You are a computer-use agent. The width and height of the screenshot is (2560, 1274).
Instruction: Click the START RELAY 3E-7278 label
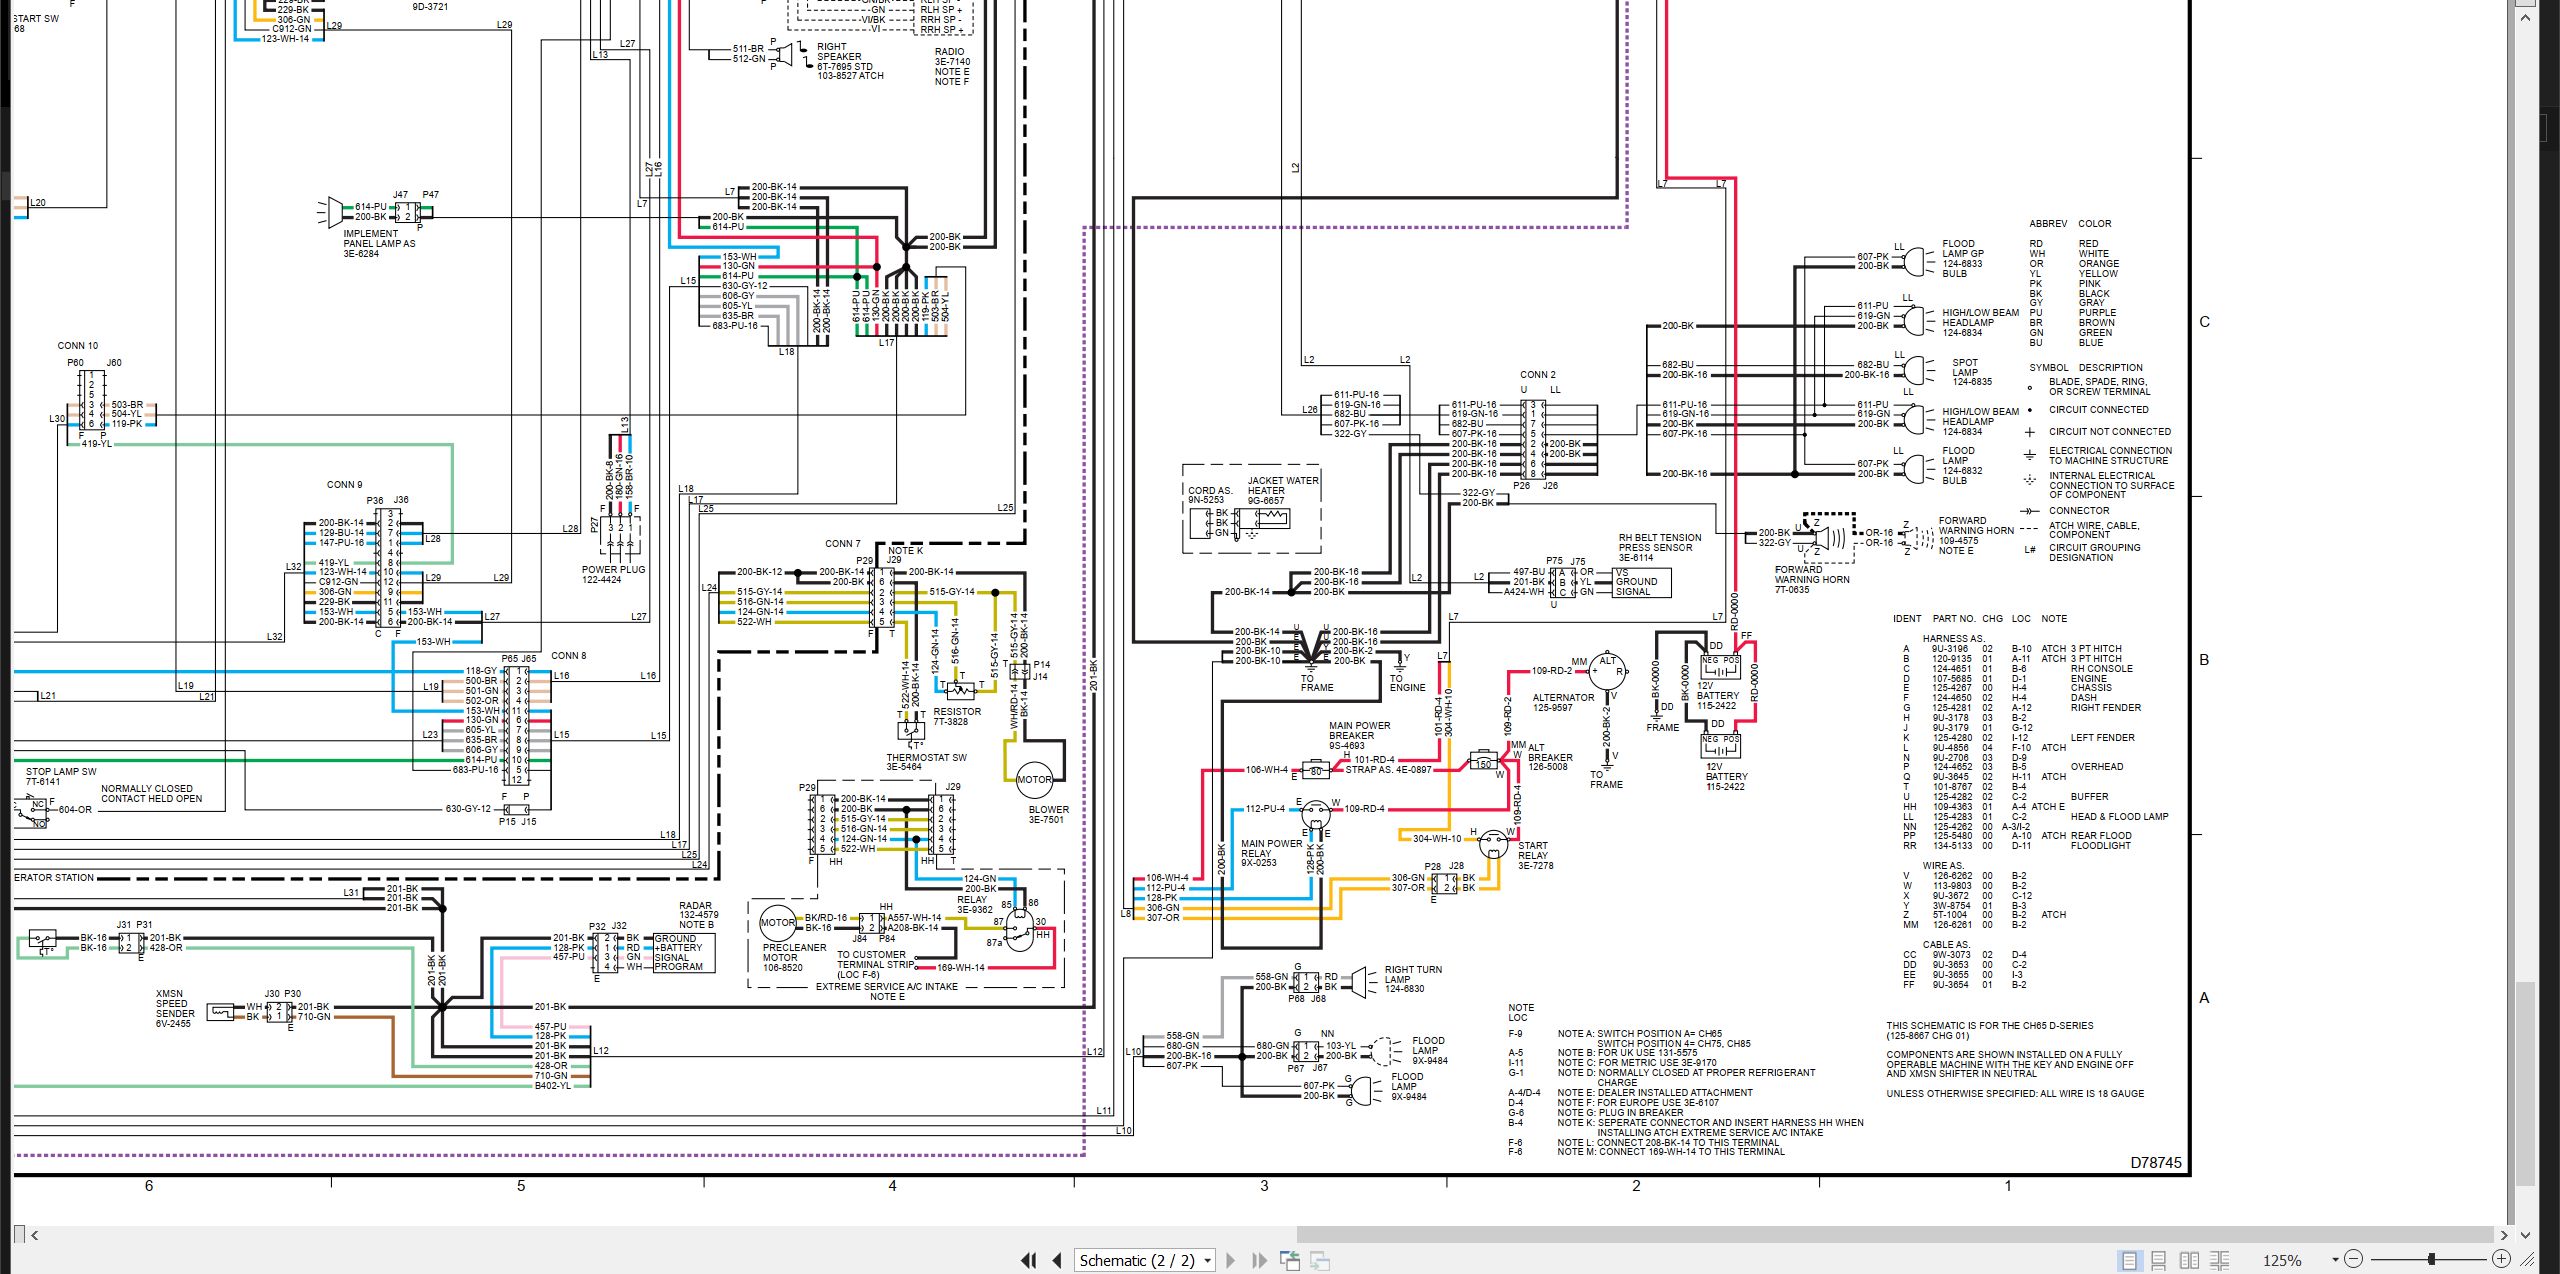click(1535, 855)
